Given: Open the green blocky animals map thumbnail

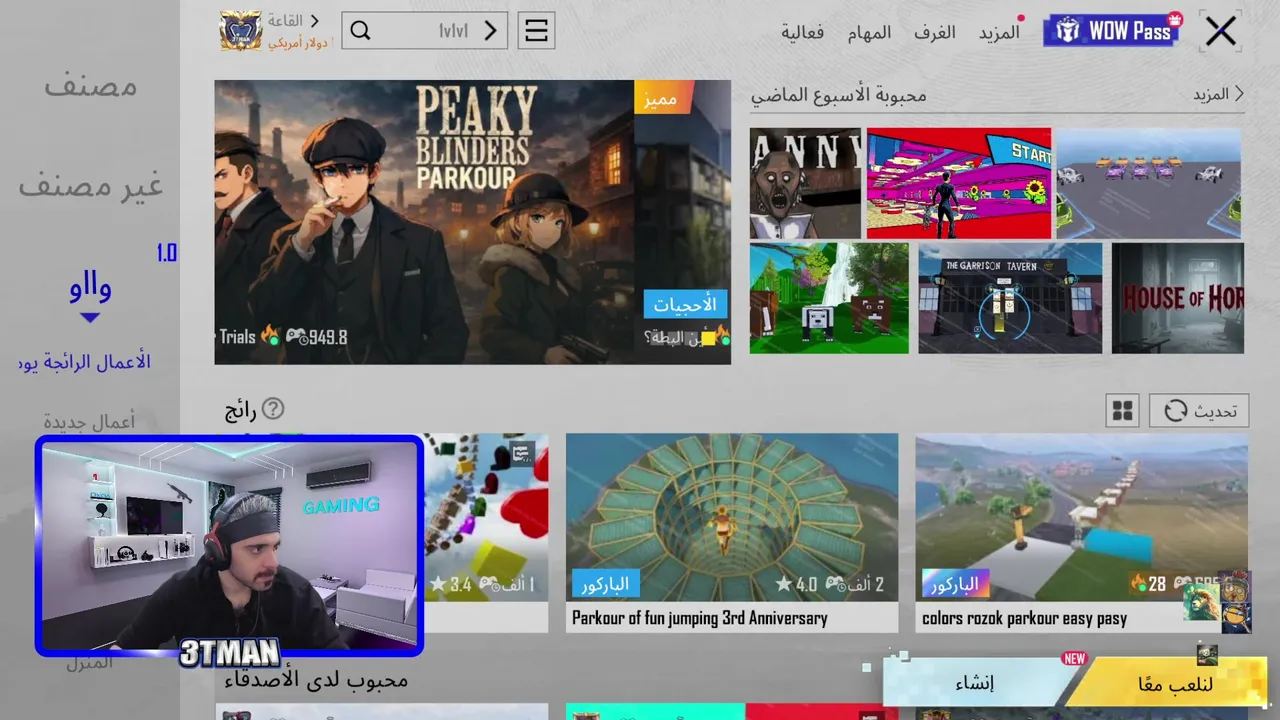Looking at the screenshot, I should (x=829, y=298).
